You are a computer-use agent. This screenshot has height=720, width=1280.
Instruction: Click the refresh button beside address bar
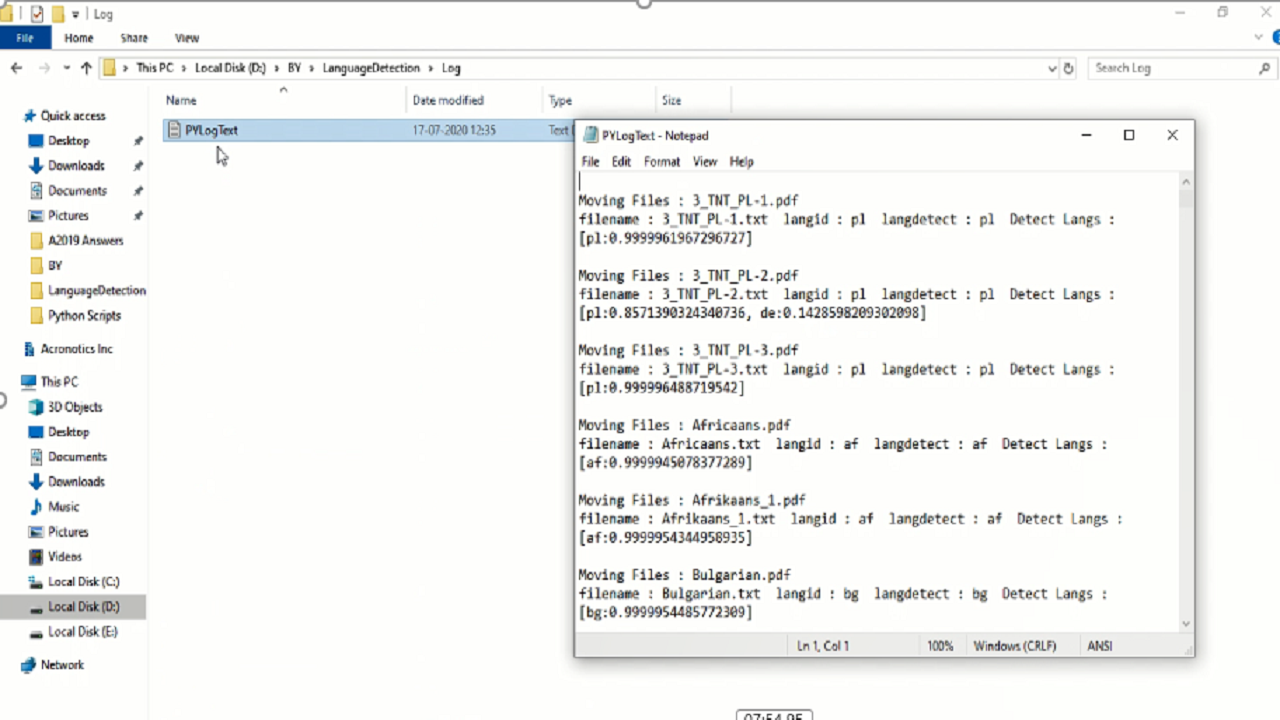pyautogui.click(x=1068, y=68)
